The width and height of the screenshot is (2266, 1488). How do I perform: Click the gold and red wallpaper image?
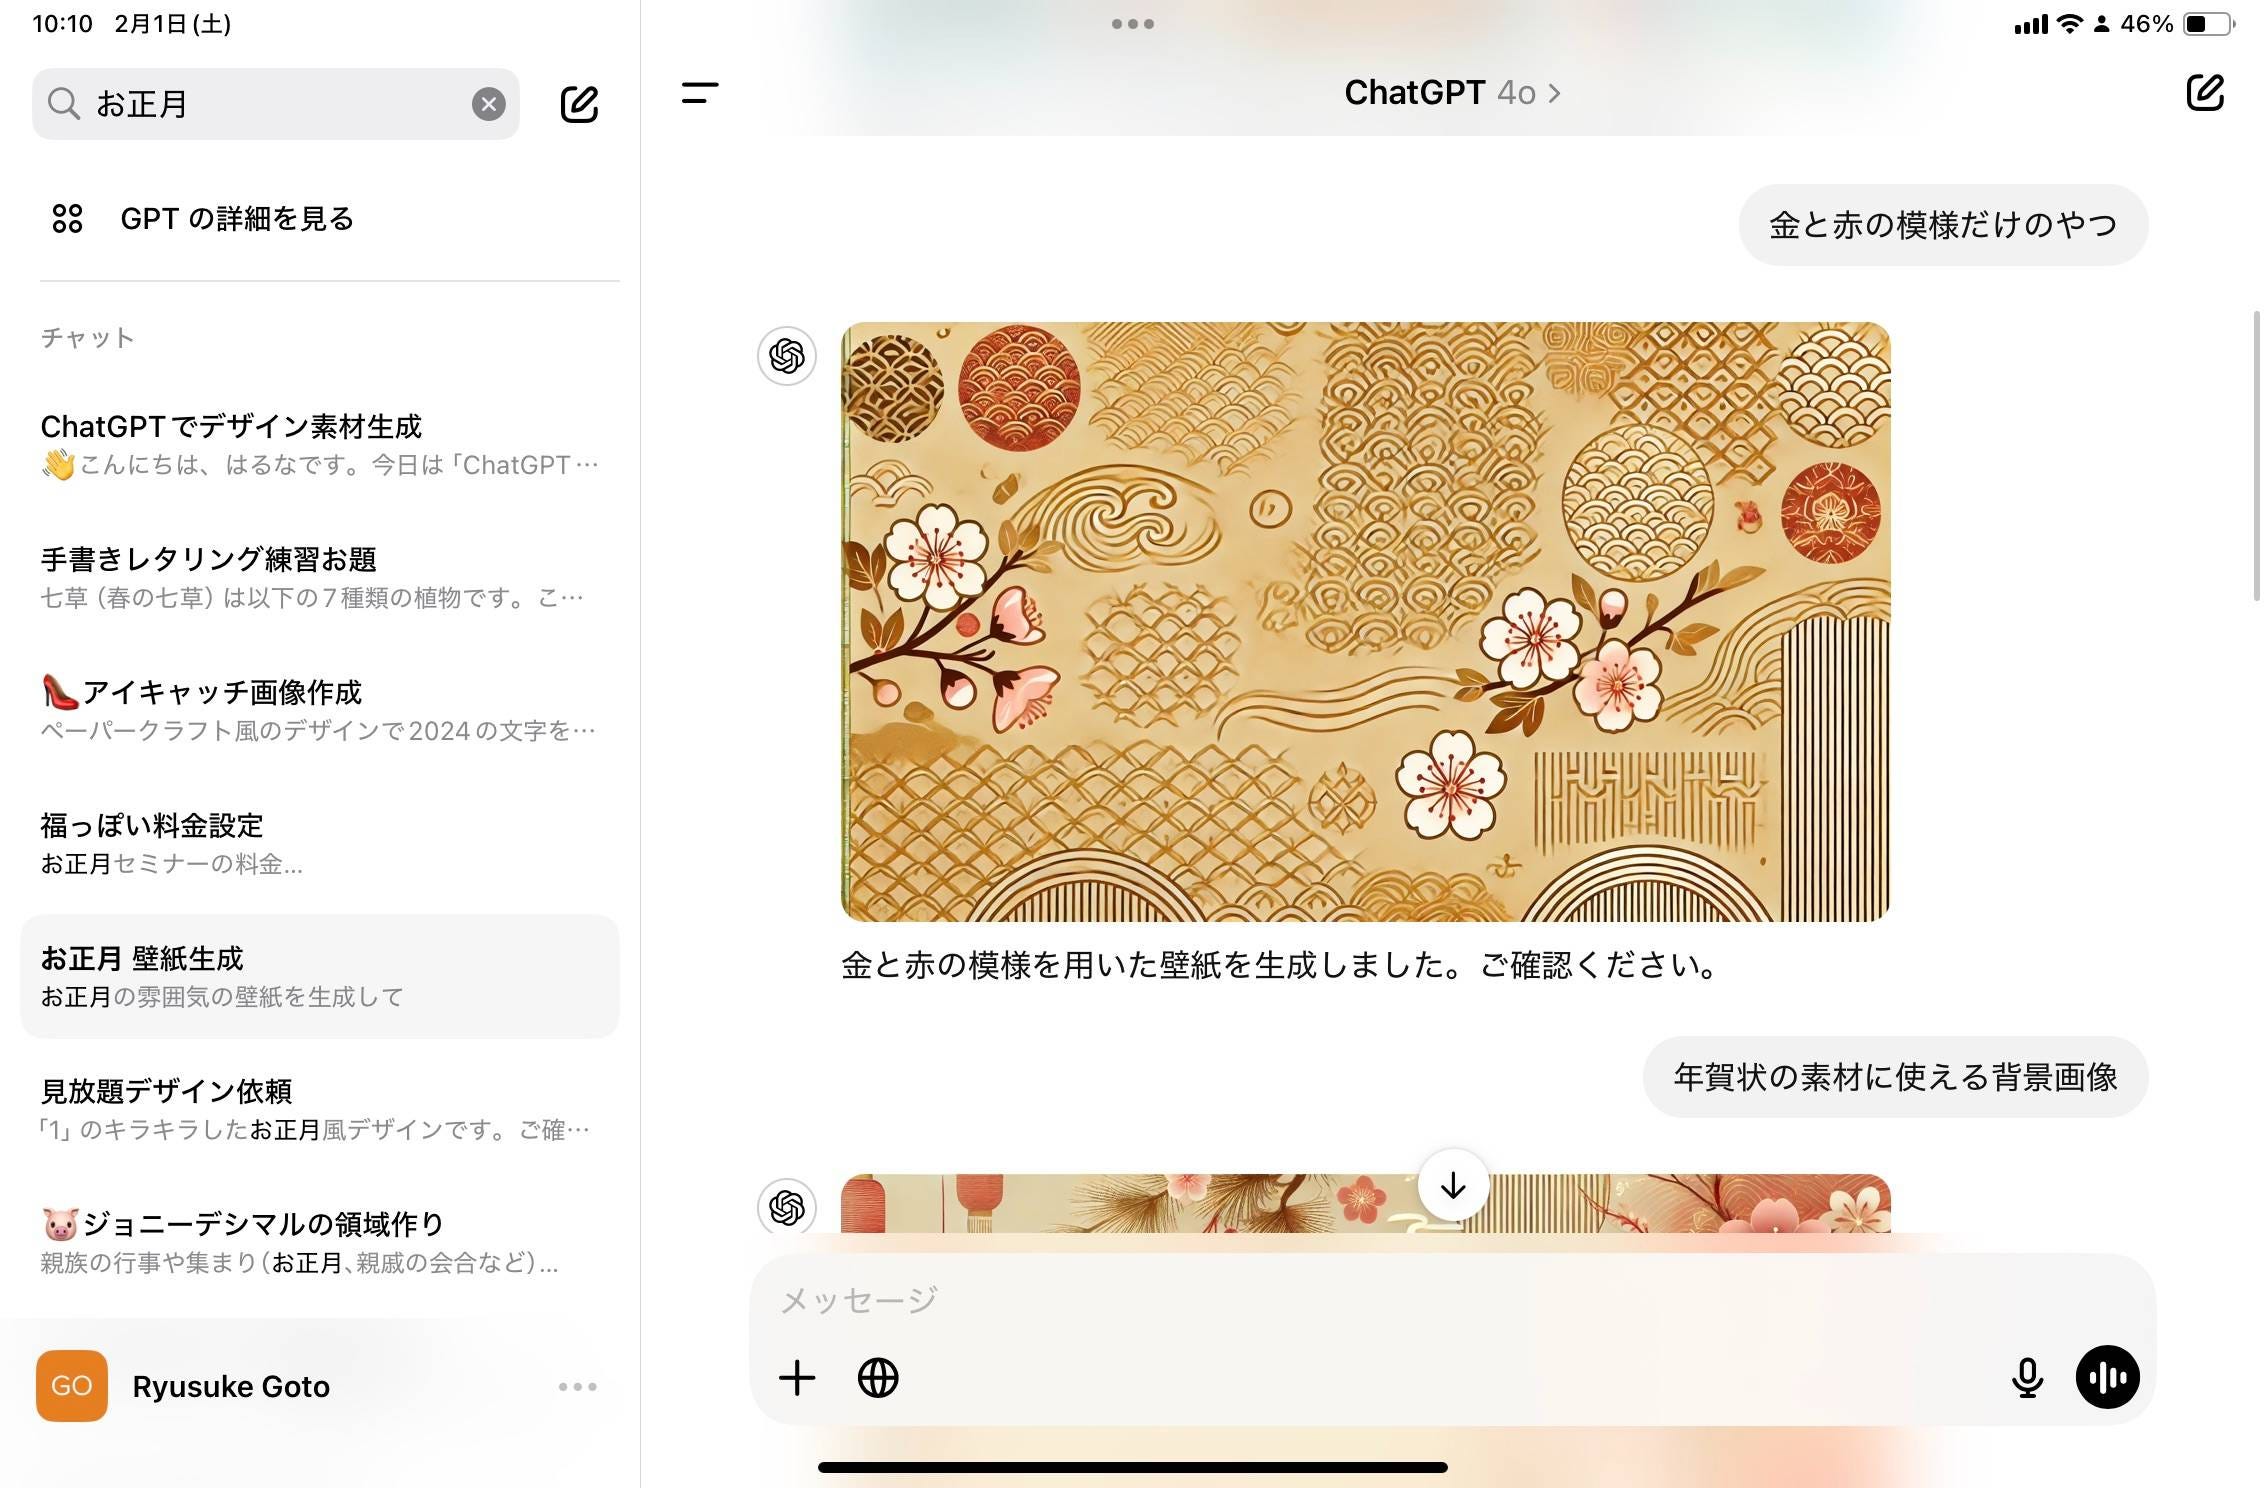pyautogui.click(x=1365, y=621)
